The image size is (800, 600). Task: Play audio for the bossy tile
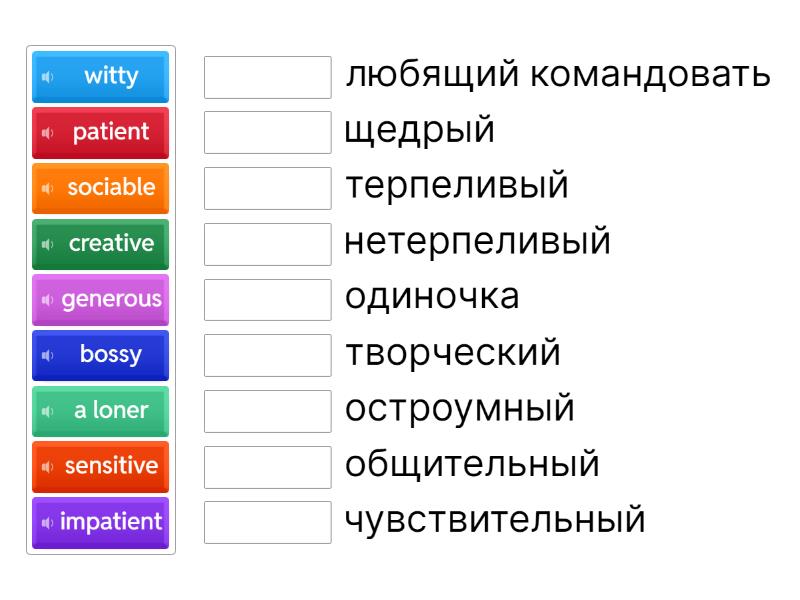[x=47, y=355]
